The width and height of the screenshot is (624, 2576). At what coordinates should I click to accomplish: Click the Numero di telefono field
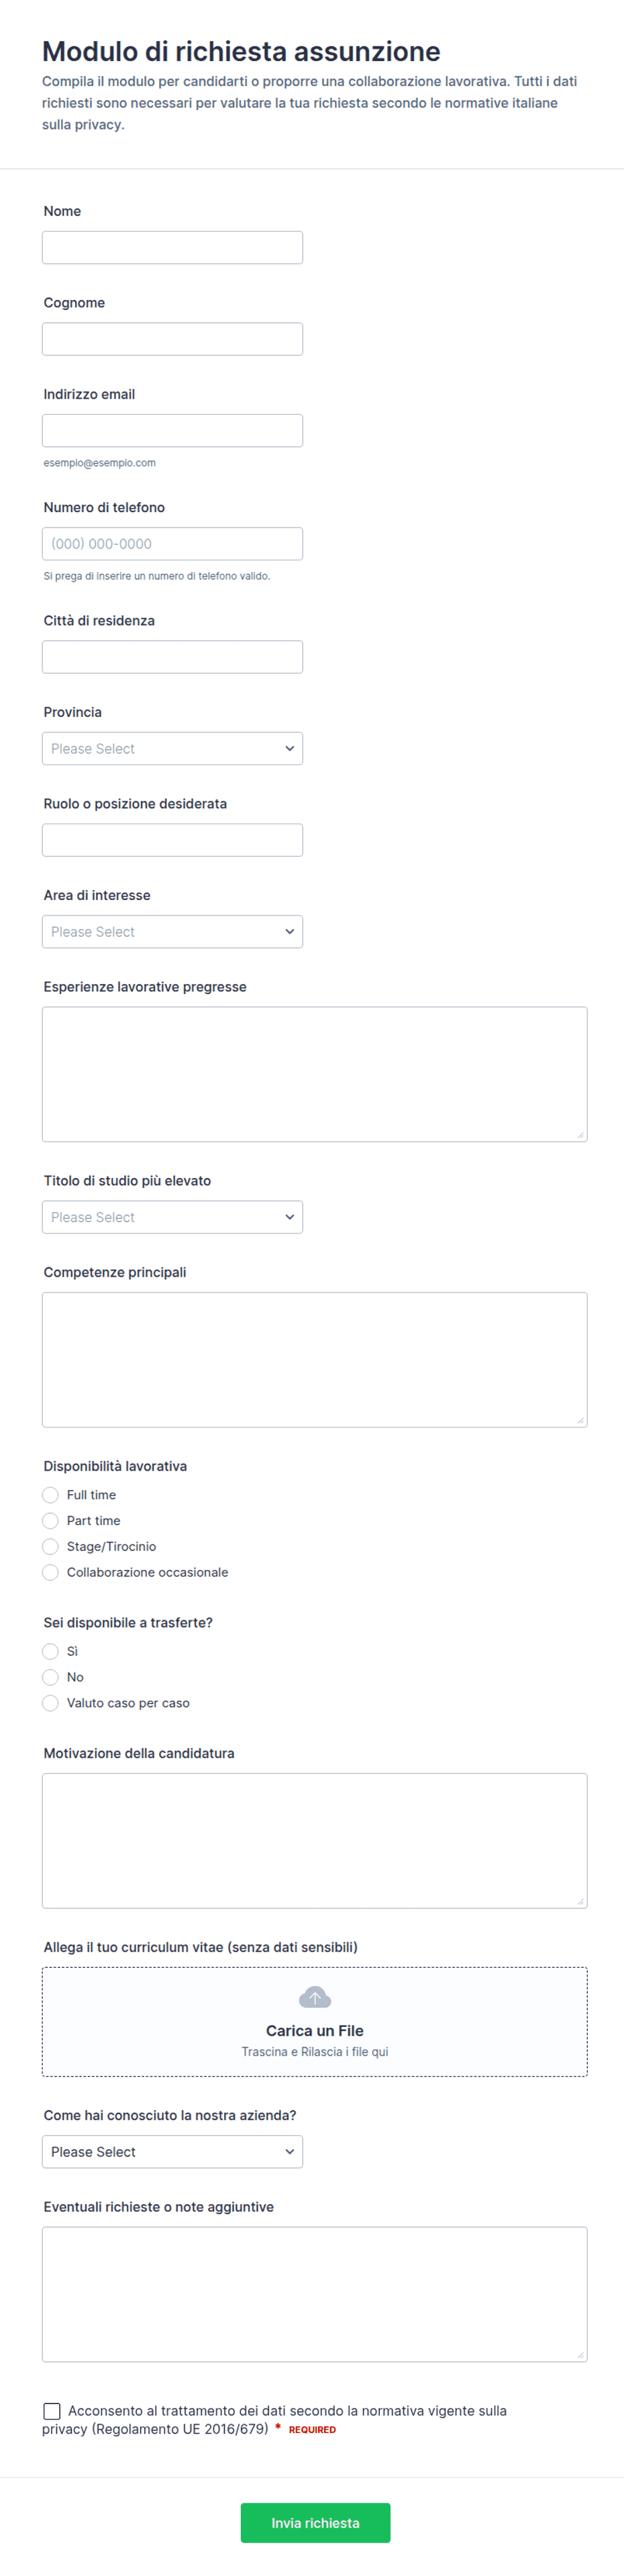[x=172, y=543]
